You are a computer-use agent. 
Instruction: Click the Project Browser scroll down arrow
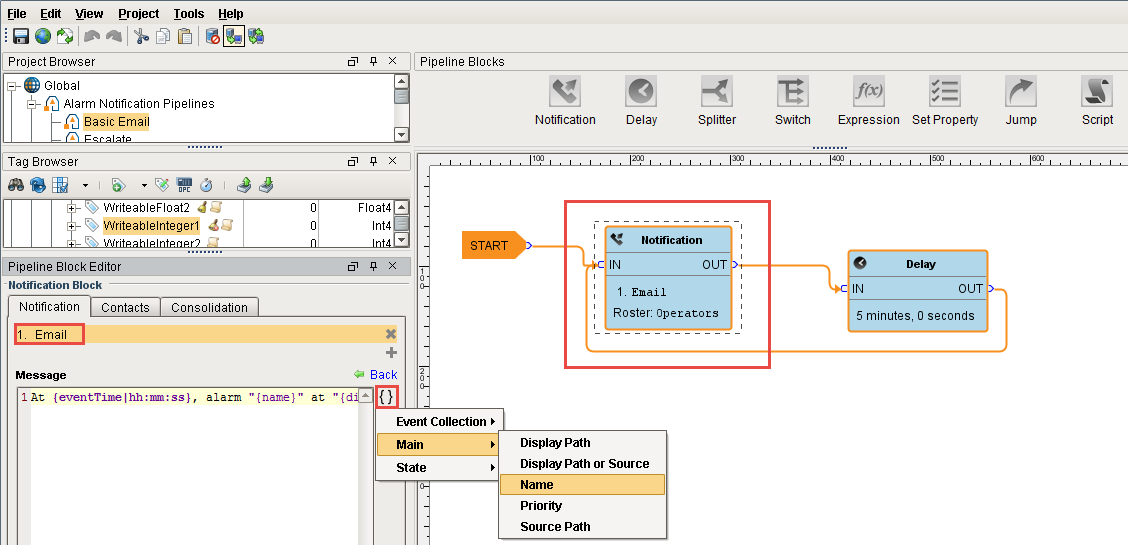tap(401, 135)
